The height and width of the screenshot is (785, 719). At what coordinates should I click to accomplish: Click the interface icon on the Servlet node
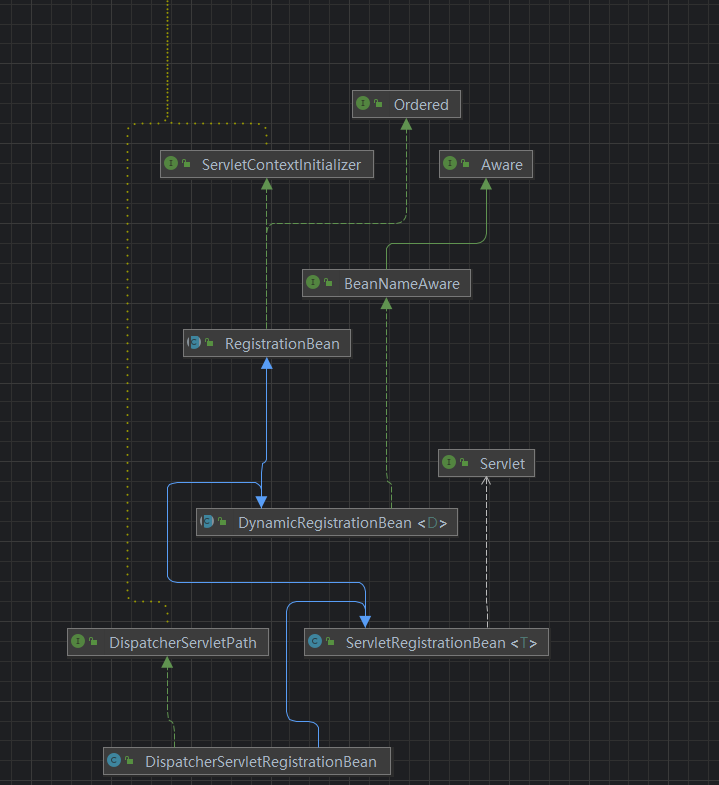click(449, 463)
